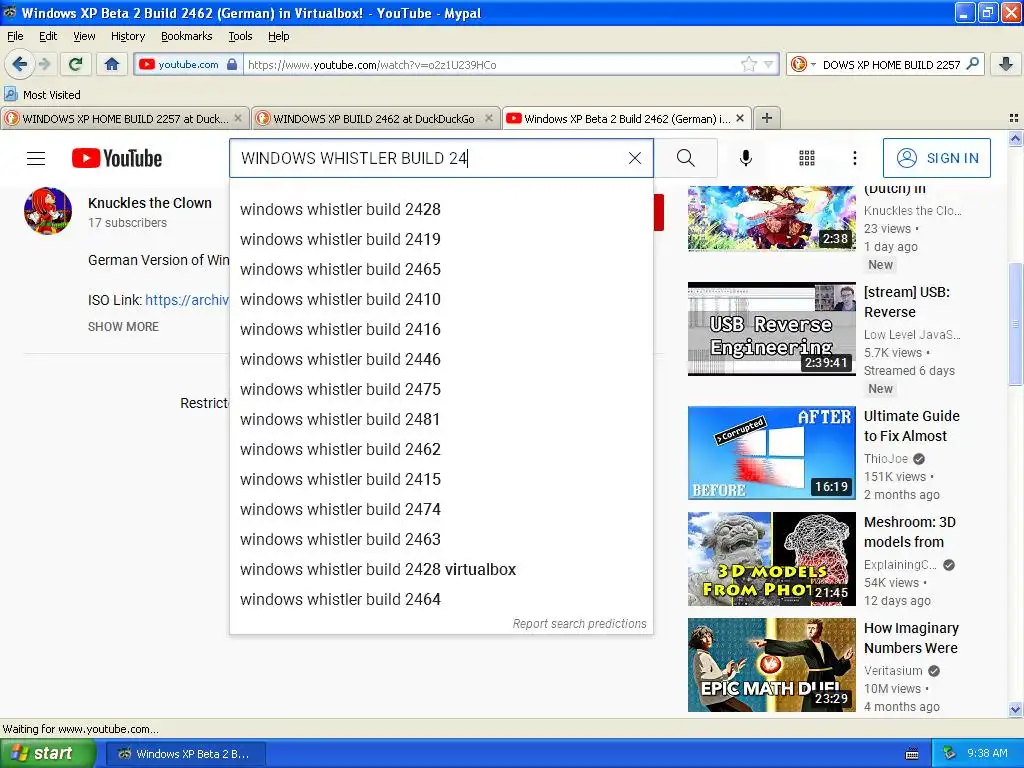Select suggestion windows whistler build 2481

[441, 419]
